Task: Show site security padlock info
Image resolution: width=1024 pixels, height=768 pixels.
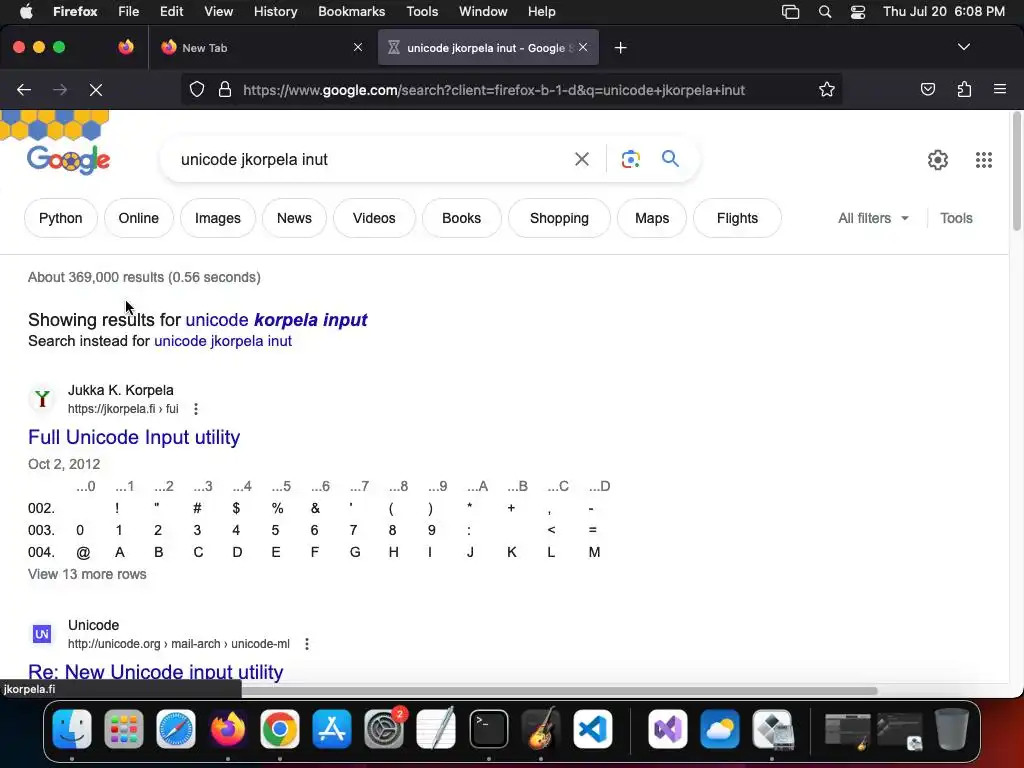Action: (225, 89)
